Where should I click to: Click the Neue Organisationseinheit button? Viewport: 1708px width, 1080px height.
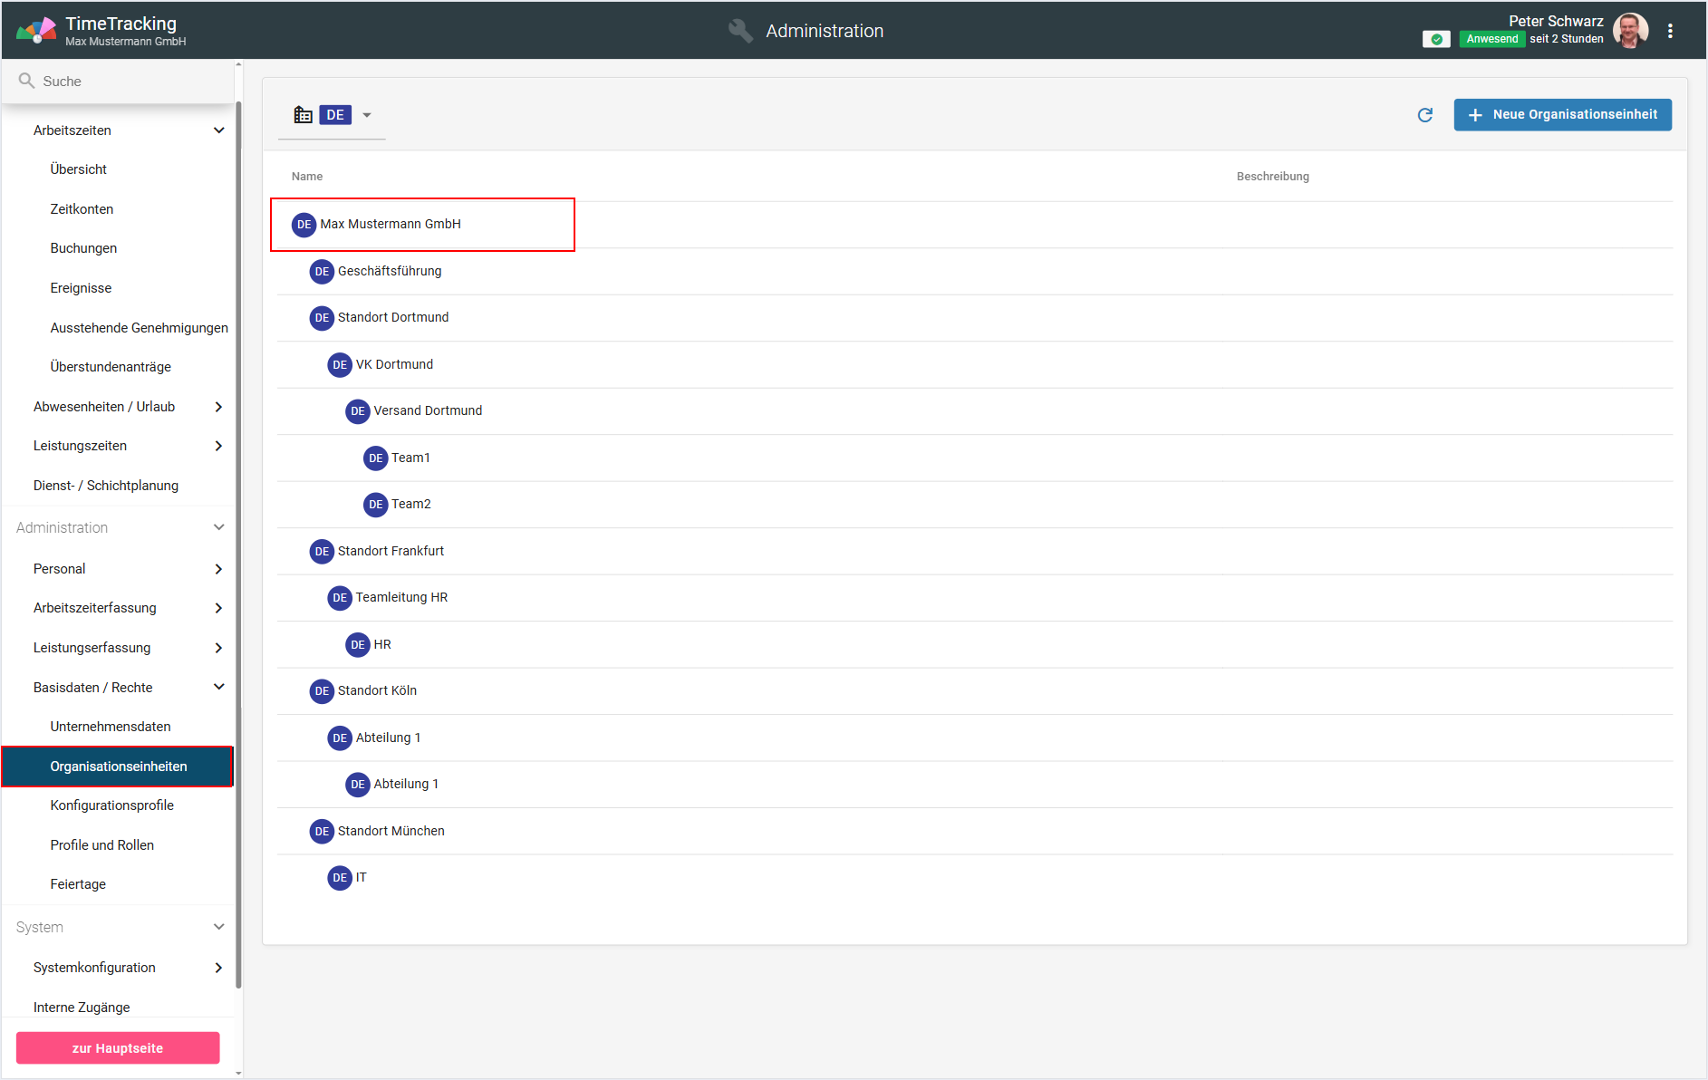(1562, 115)
